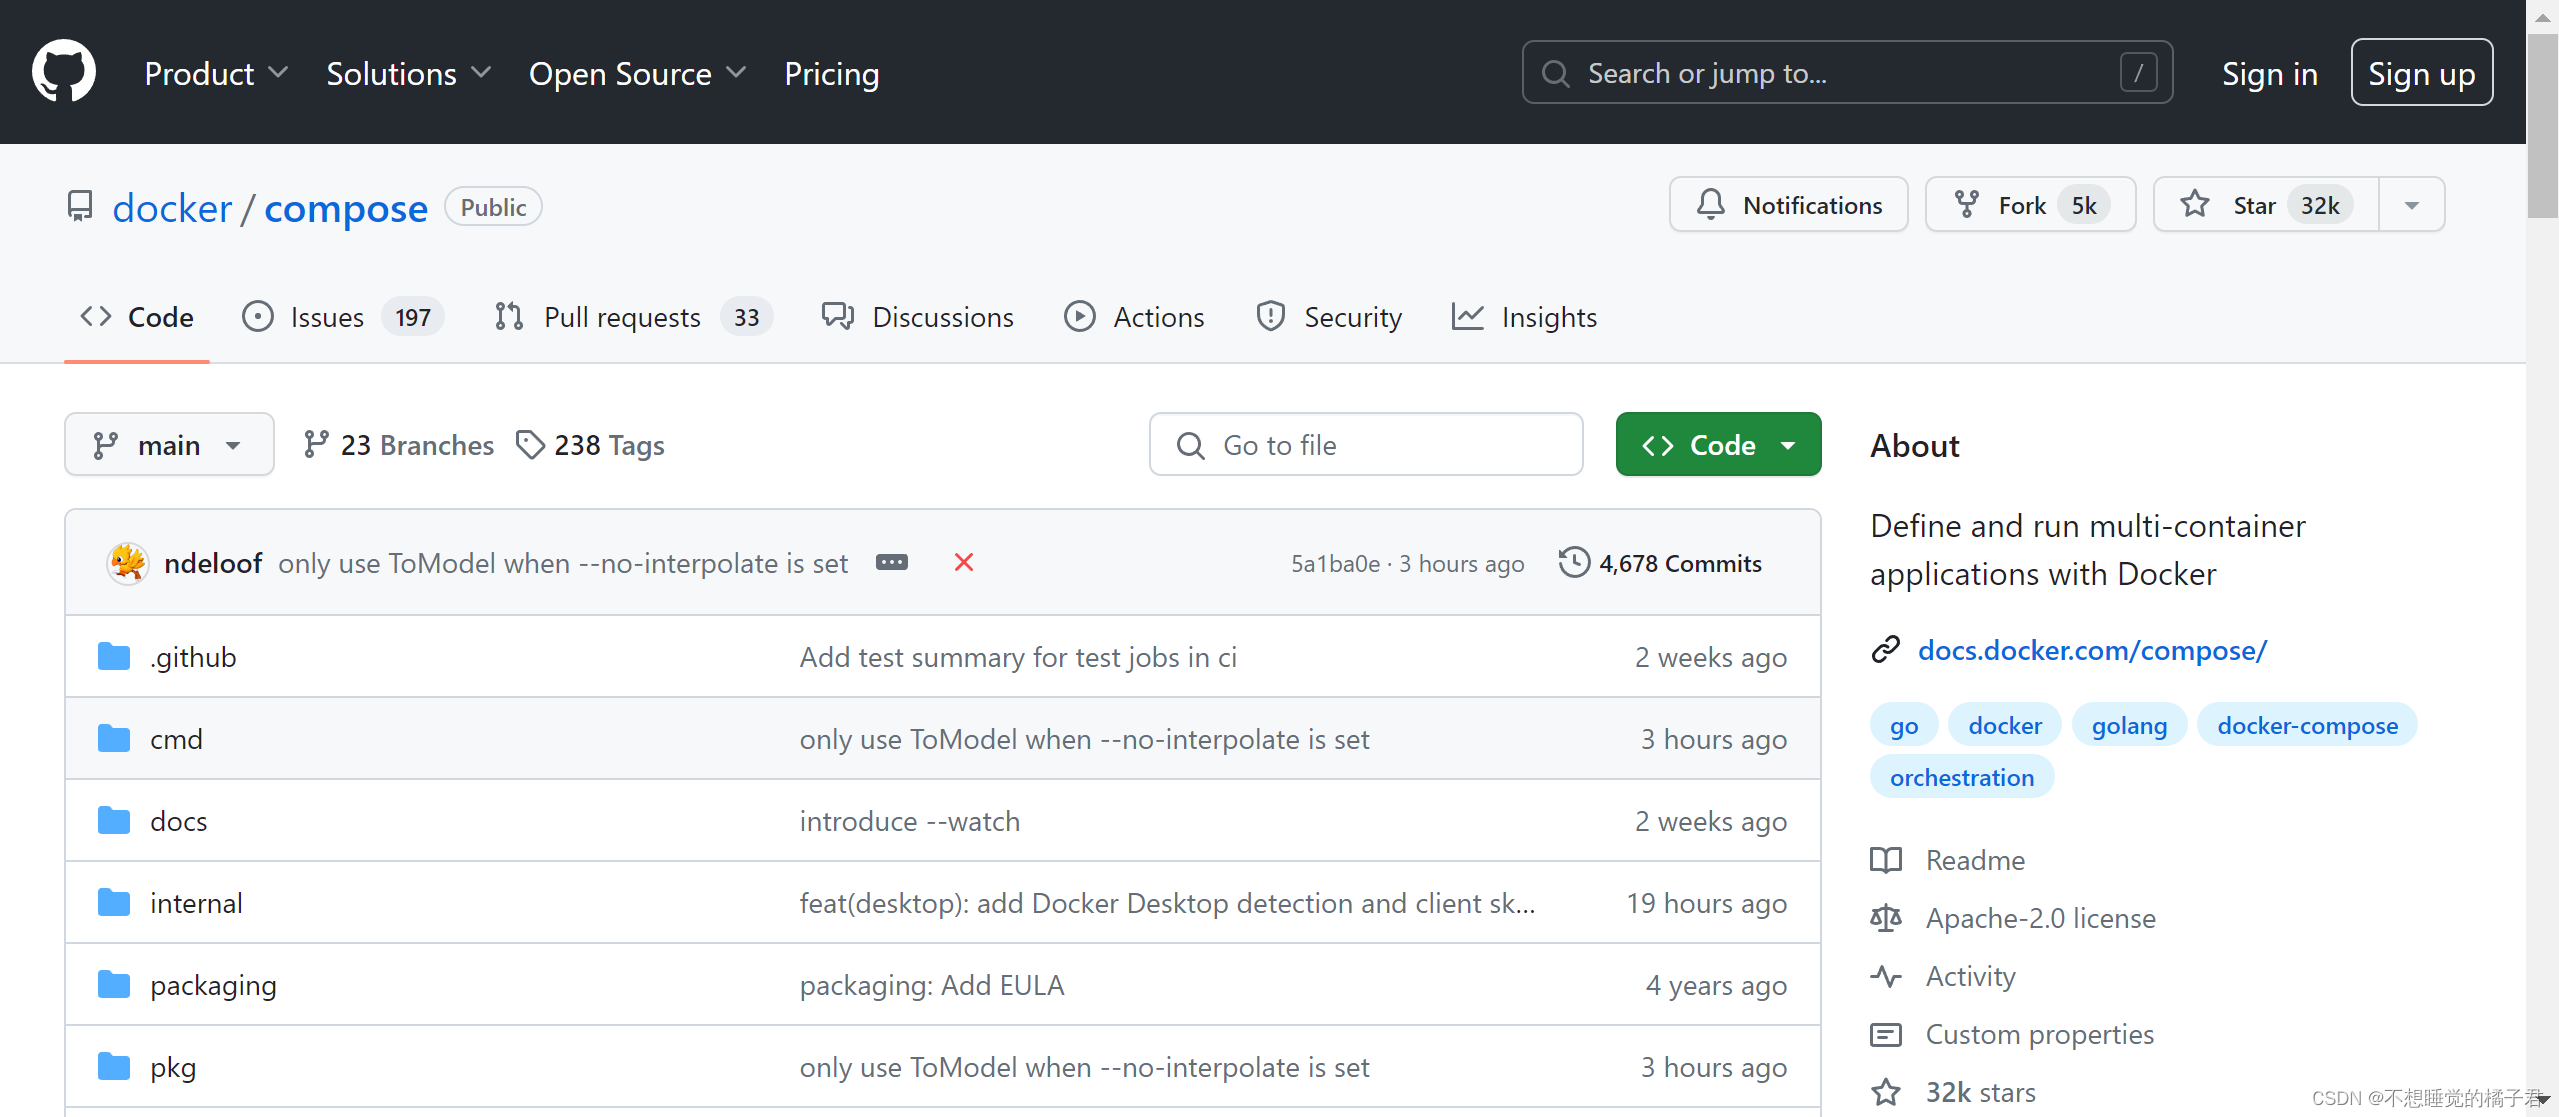Click the bell icon in Notifications
This screenshot has width=2559, height=1117.
[1710, 205]
